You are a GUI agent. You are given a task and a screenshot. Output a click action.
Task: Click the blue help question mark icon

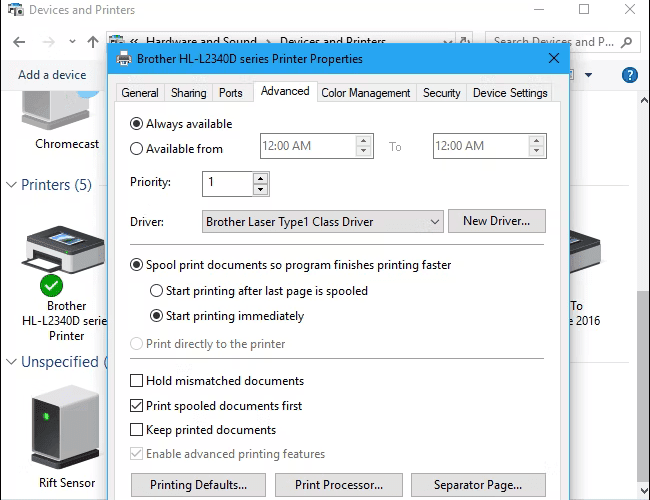pyautogui.click(x=630, y=75)
